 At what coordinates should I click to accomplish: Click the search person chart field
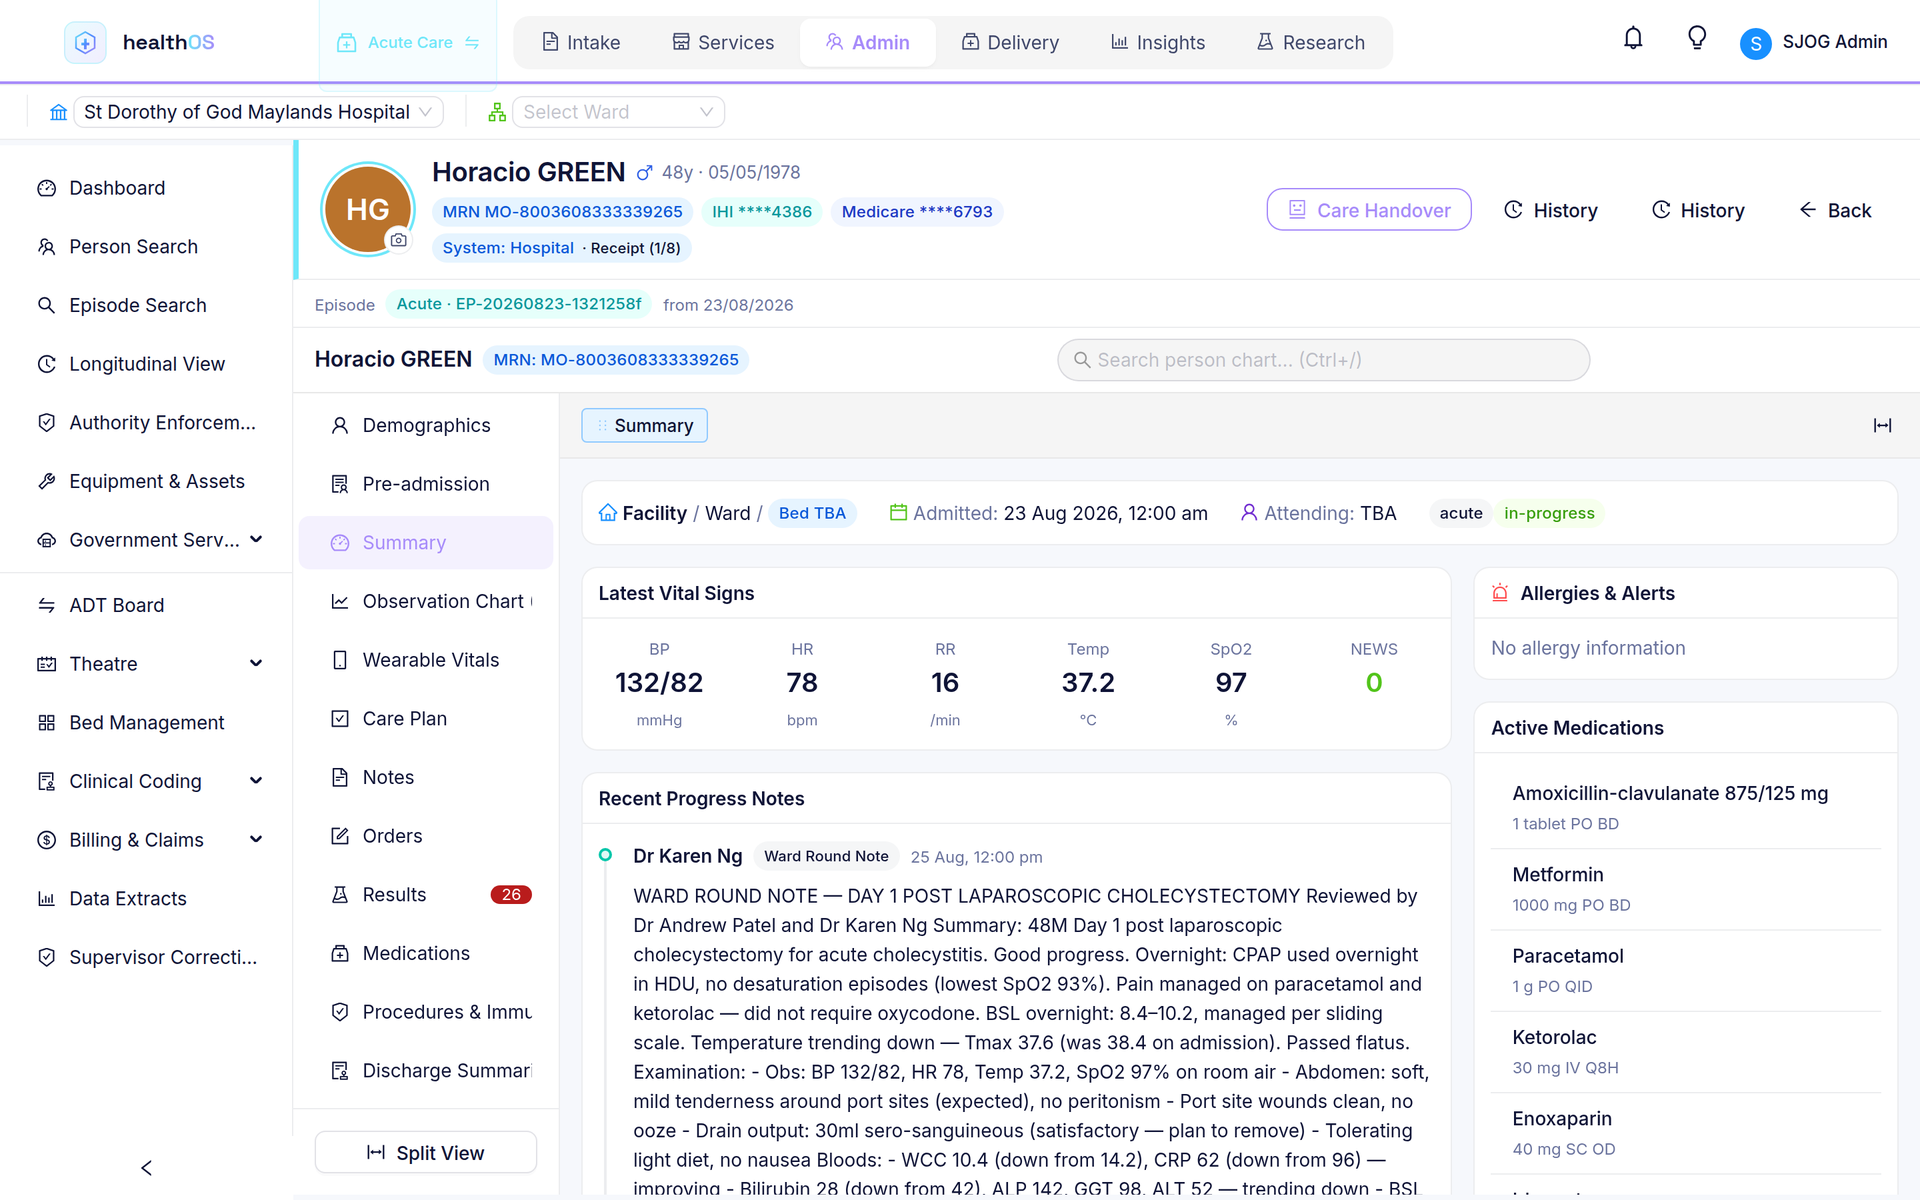coord(1323,360)
